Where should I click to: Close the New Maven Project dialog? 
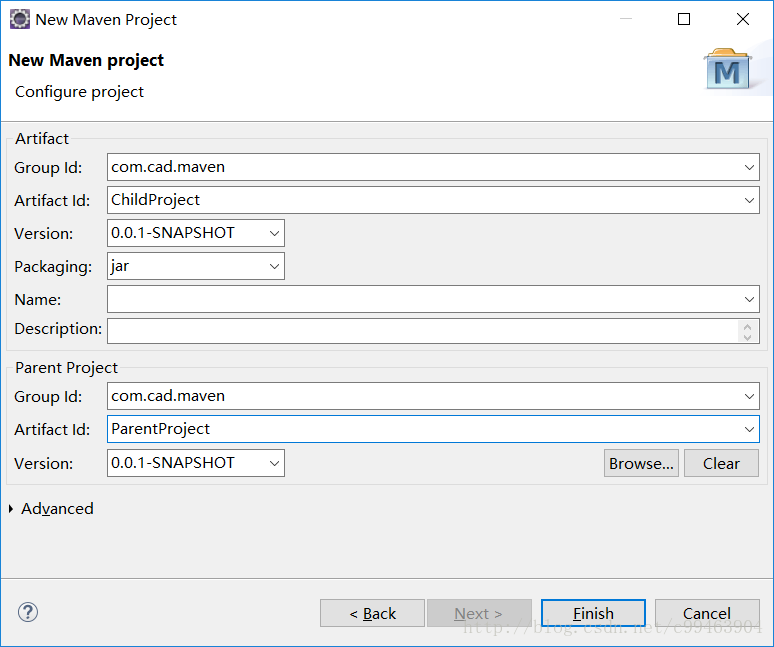point(742,19)
